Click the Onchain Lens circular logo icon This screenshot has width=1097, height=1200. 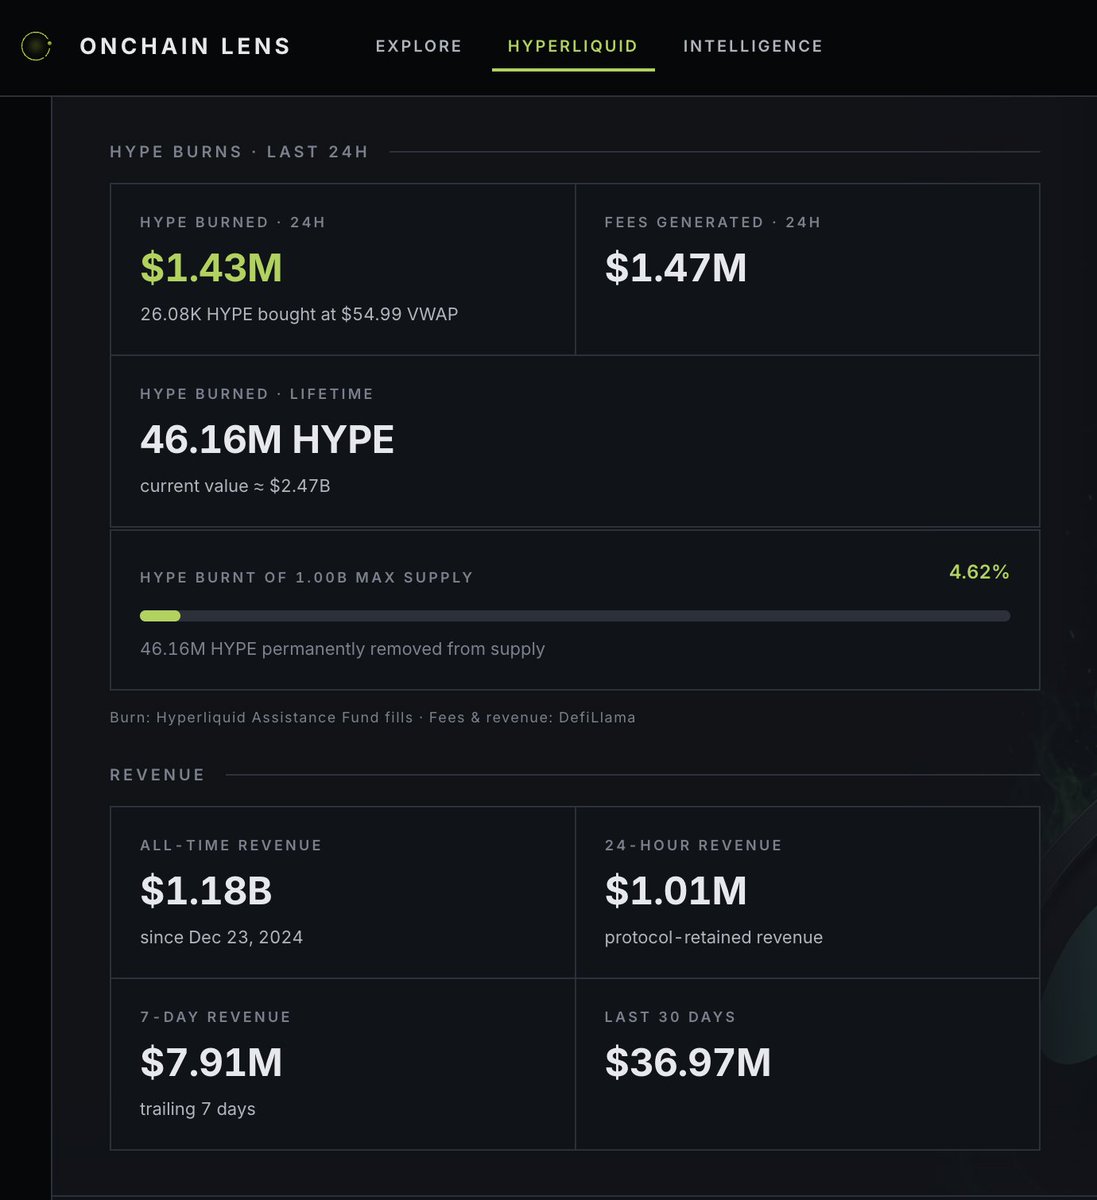pos(36,46)
